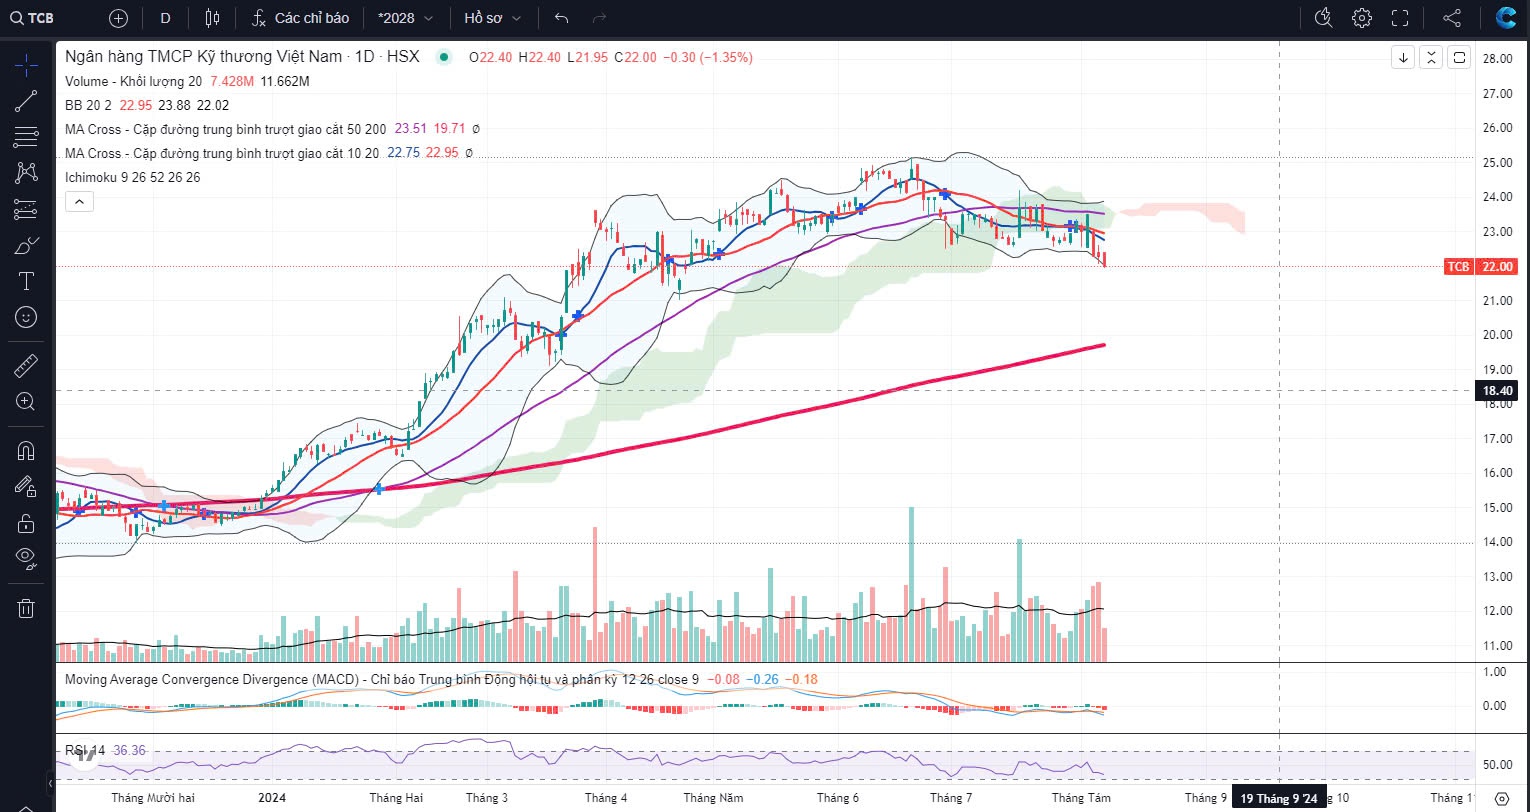Select Ichimoku 9 26 52 26 26 legend
This screenshot has height=812, width=1530.
click(x=132, y=177)
